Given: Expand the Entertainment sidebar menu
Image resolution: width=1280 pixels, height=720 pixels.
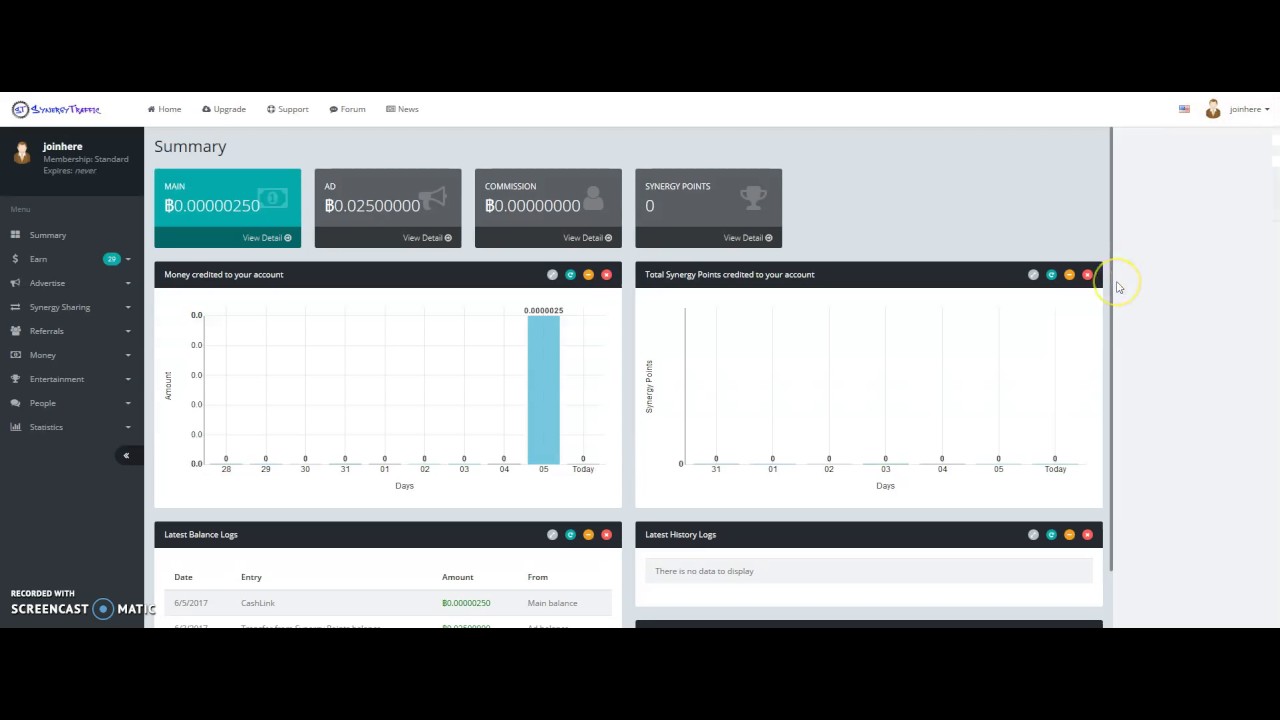Looking at the screenshot, I should pyautogui.click(x=72, y=379).
